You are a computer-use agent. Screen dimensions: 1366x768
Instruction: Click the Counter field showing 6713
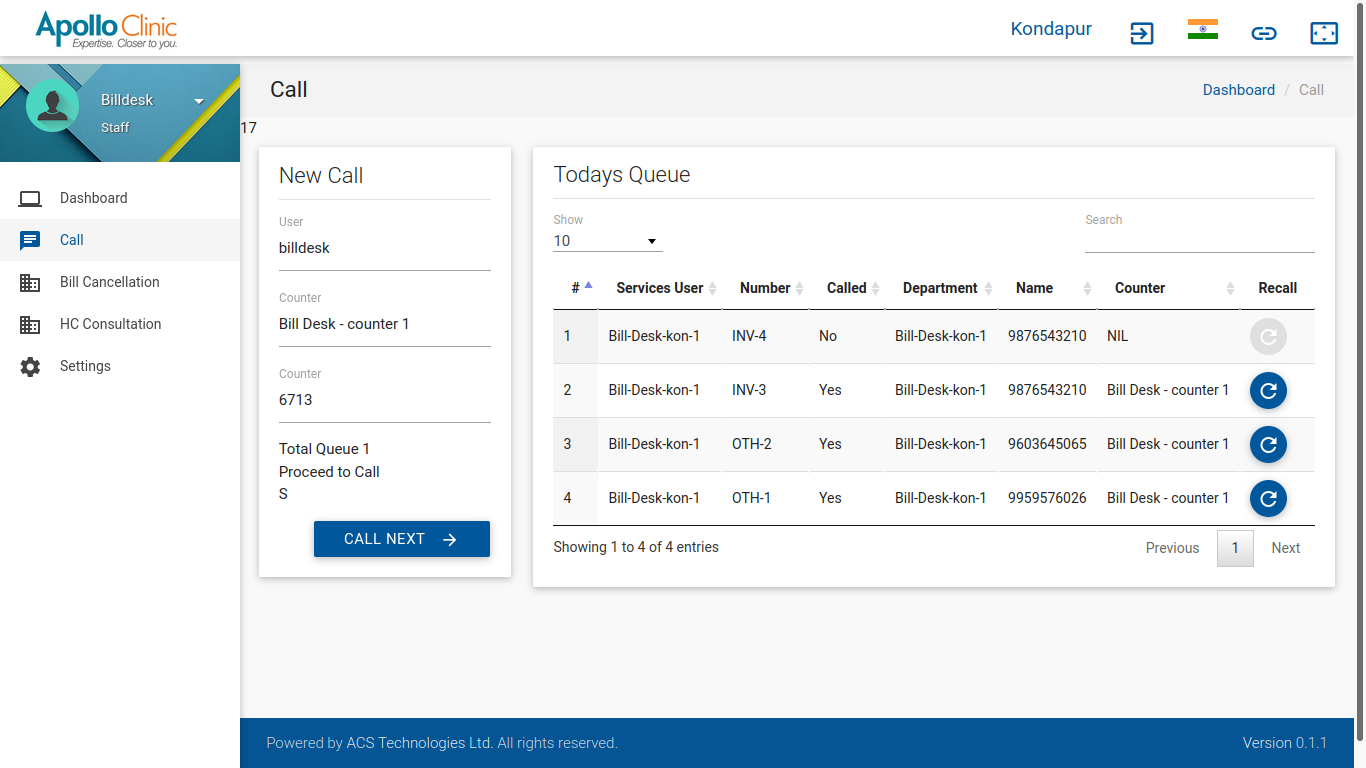point(385,400)
